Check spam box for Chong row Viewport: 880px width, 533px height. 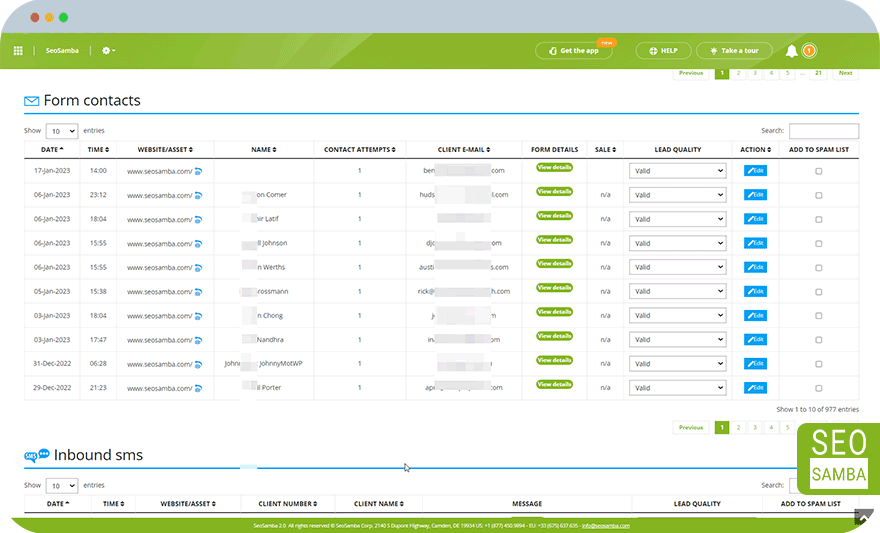pyautogui.click(x=819, y=316)
